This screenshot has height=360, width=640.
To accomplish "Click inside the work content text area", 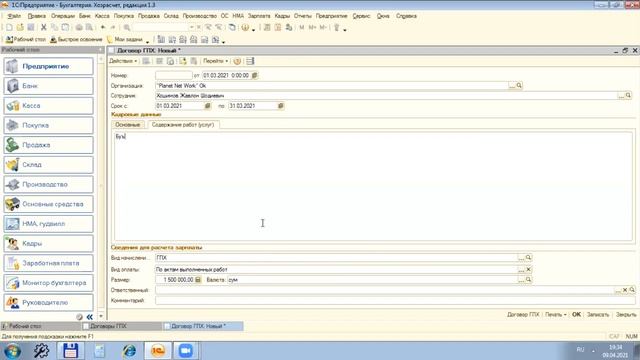I will pyautogui.click(x=373, y=186).
